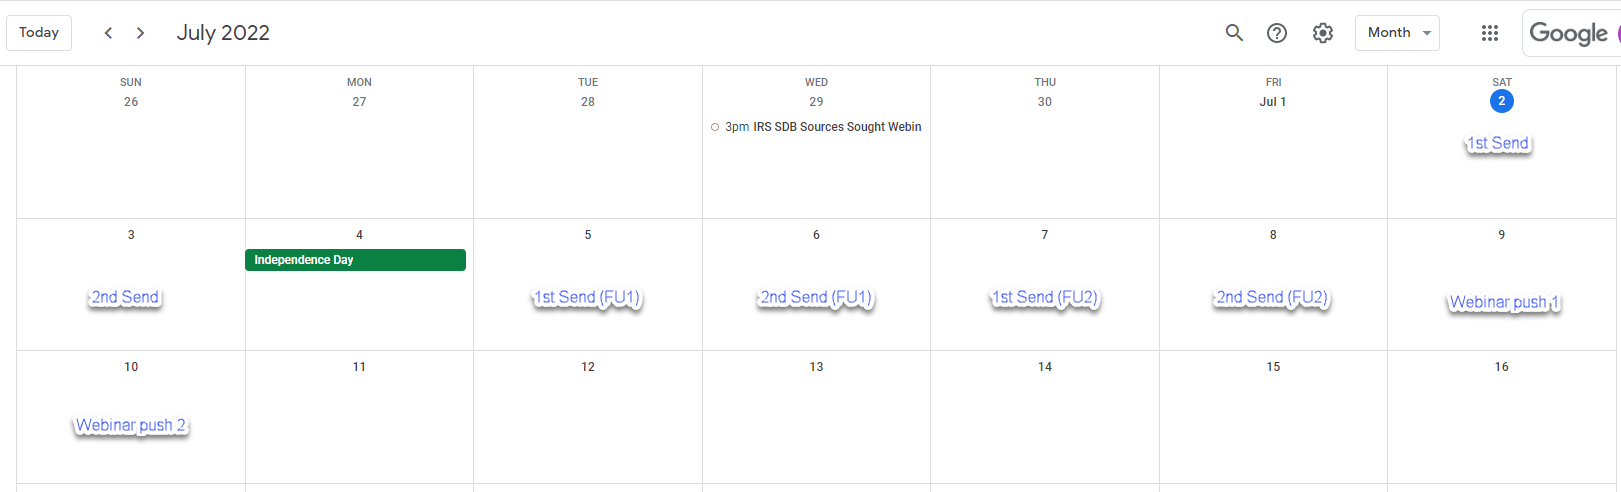This screenshot has width=1621, height=492.
Task: Open day 13 in the calendar
Action: click(816, 367)
